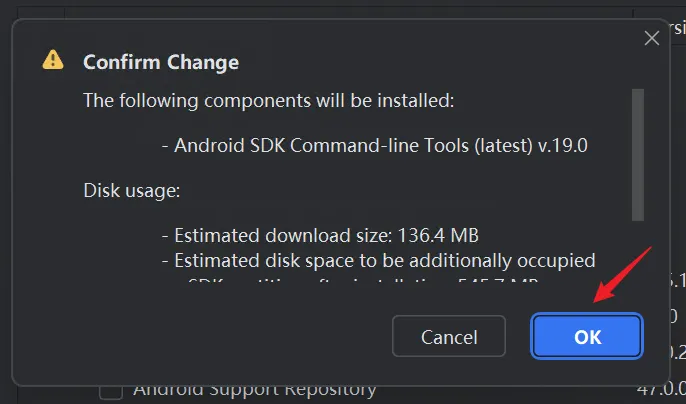Viewport: 686px width, 404px height.
Task: Click the Android SDK Command-line Tools v.19.0 line
Action: coord(374,145)
